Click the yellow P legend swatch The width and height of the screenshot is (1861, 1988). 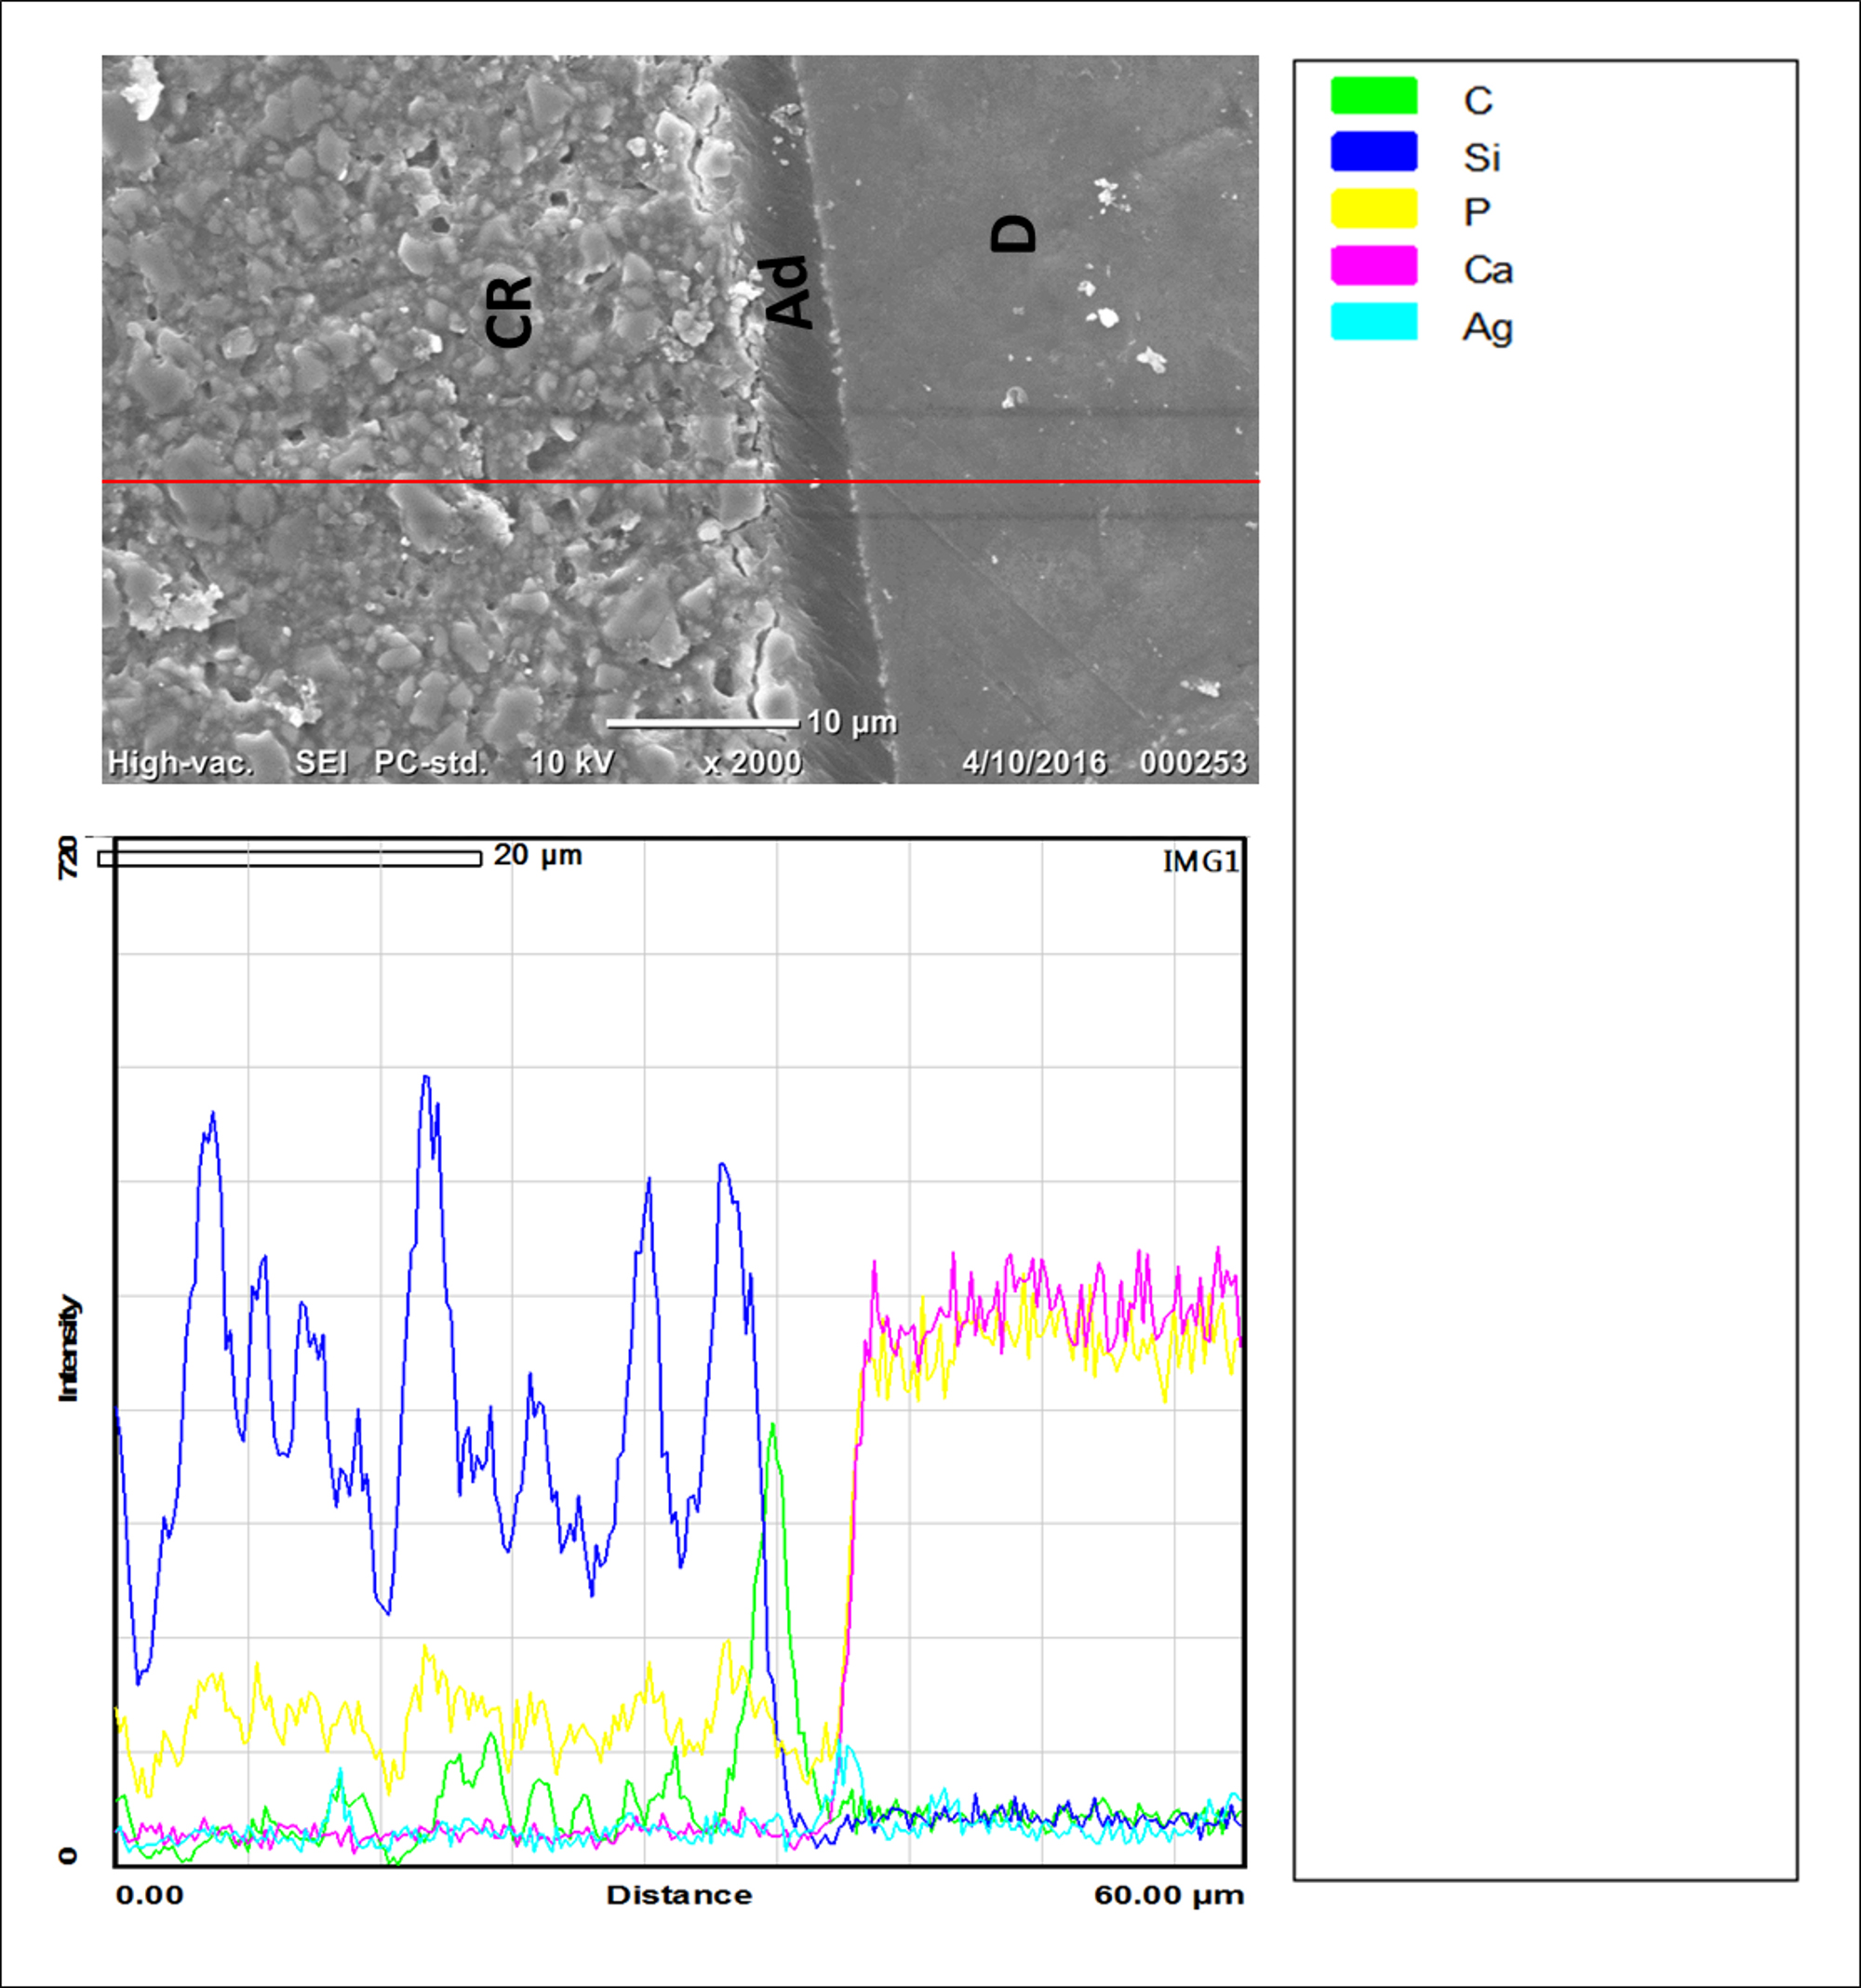point(1373,209)
